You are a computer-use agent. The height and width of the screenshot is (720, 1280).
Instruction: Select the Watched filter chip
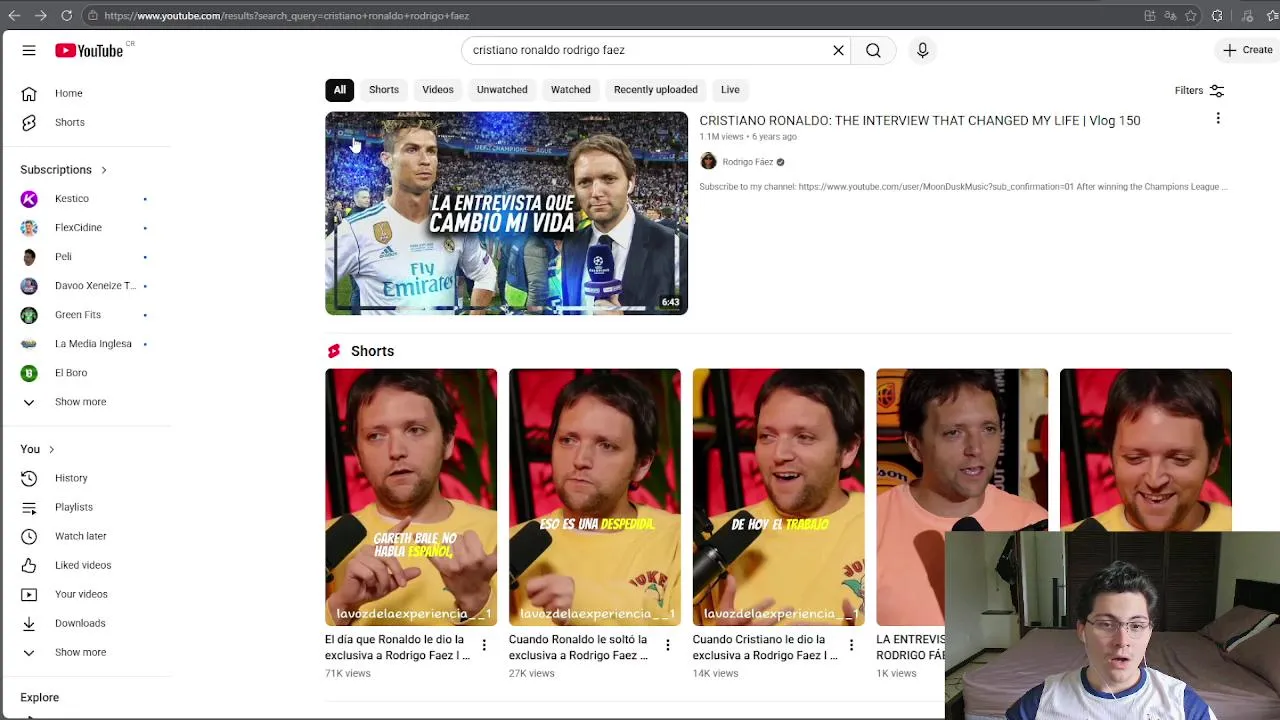point(570,90)
